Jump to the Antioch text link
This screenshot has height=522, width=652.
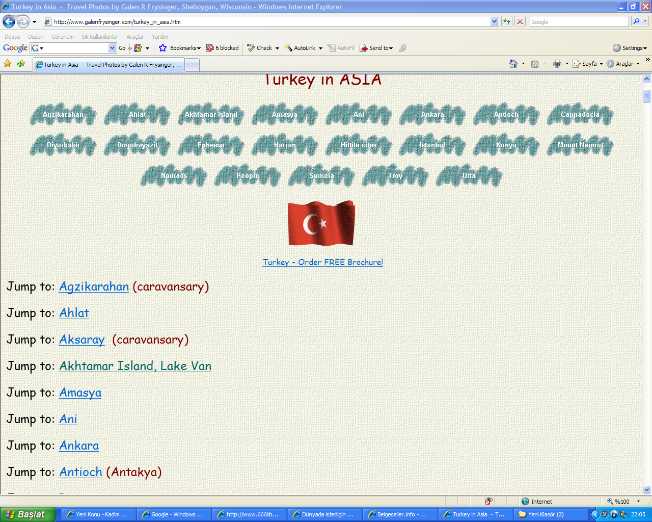tap(81, 472)
